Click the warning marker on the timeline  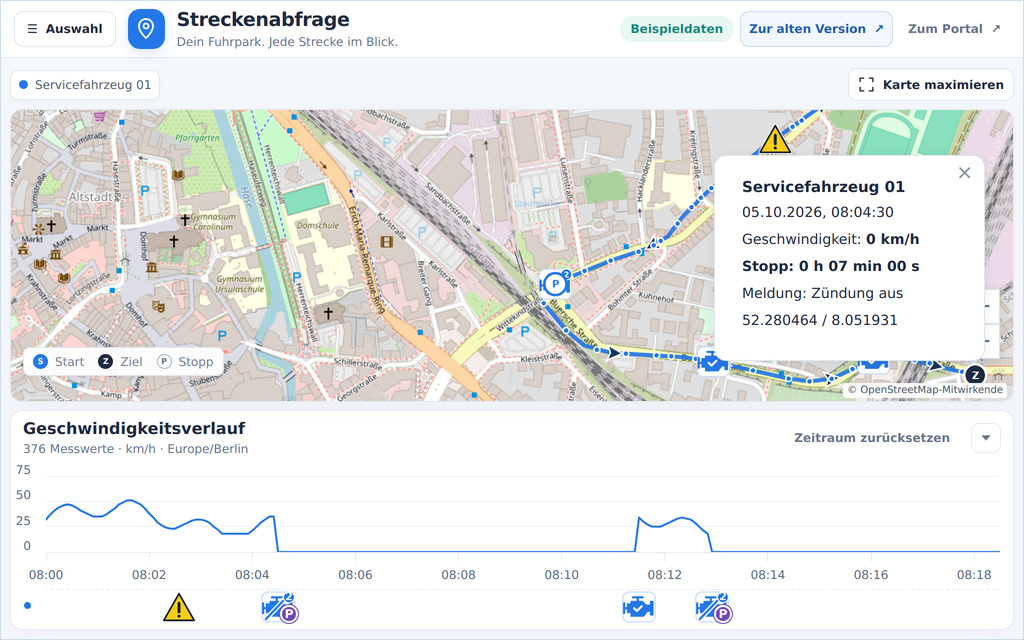click(178, 607)
